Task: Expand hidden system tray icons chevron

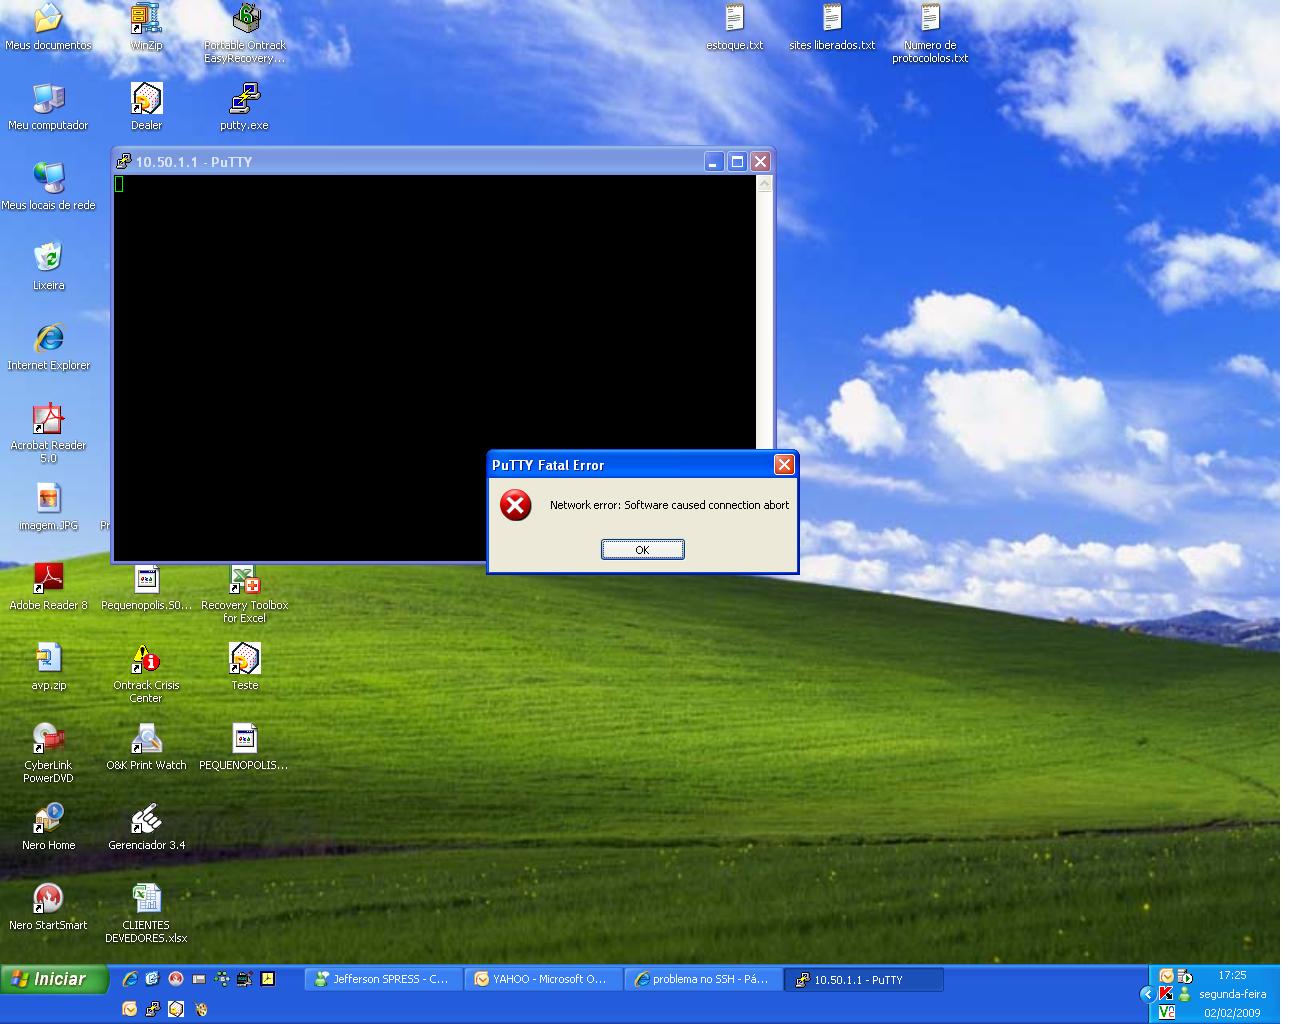Action: click(x=1147, y=994)
